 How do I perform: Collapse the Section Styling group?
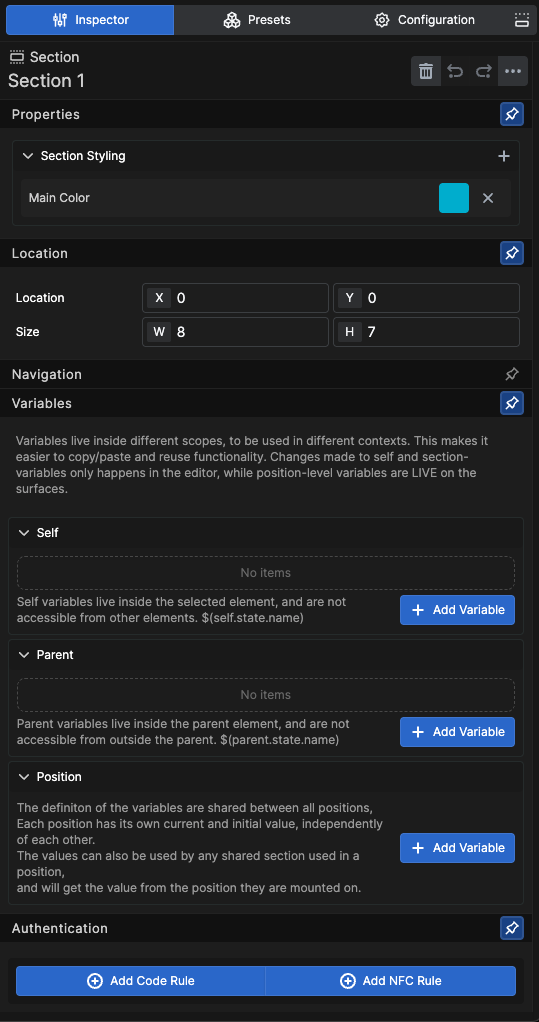[27, 156]
